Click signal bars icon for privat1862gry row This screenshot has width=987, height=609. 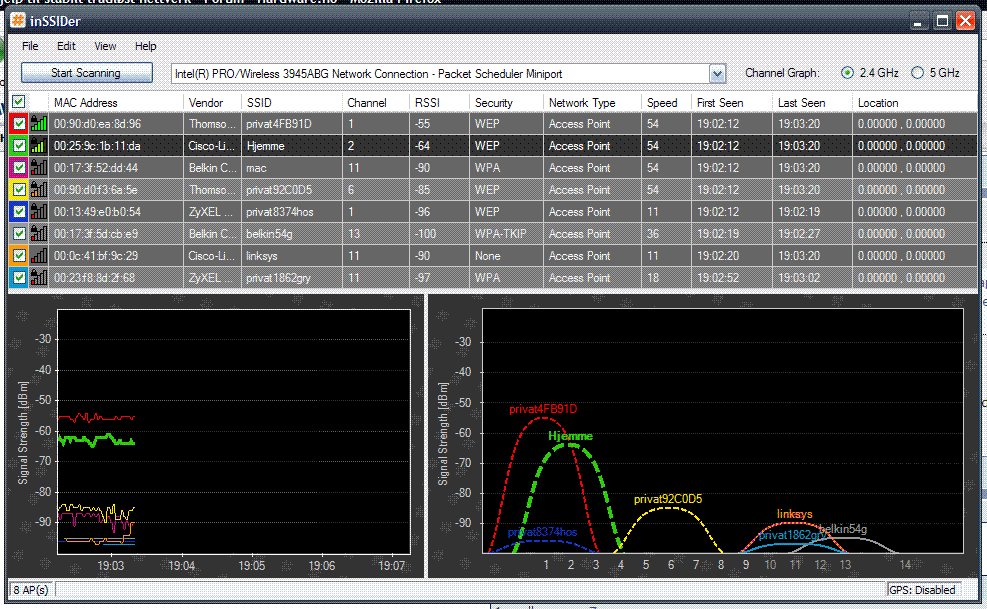[39, 278]
